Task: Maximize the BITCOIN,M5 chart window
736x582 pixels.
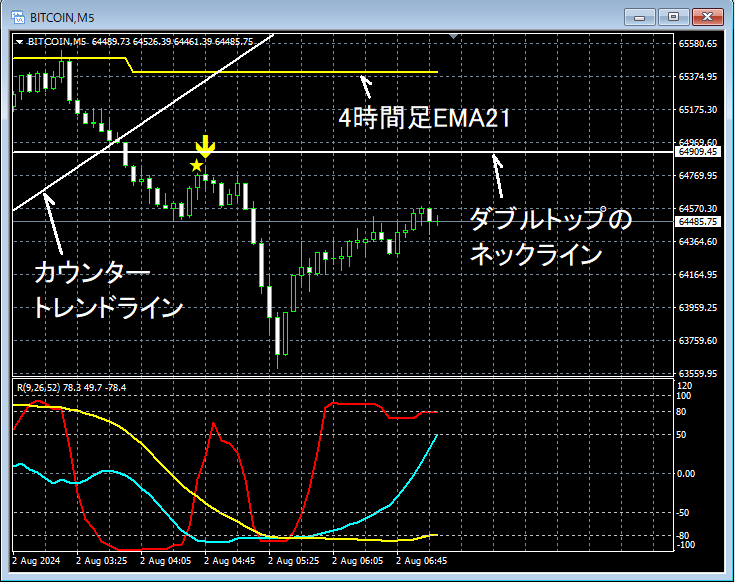Action: [673, 17]
